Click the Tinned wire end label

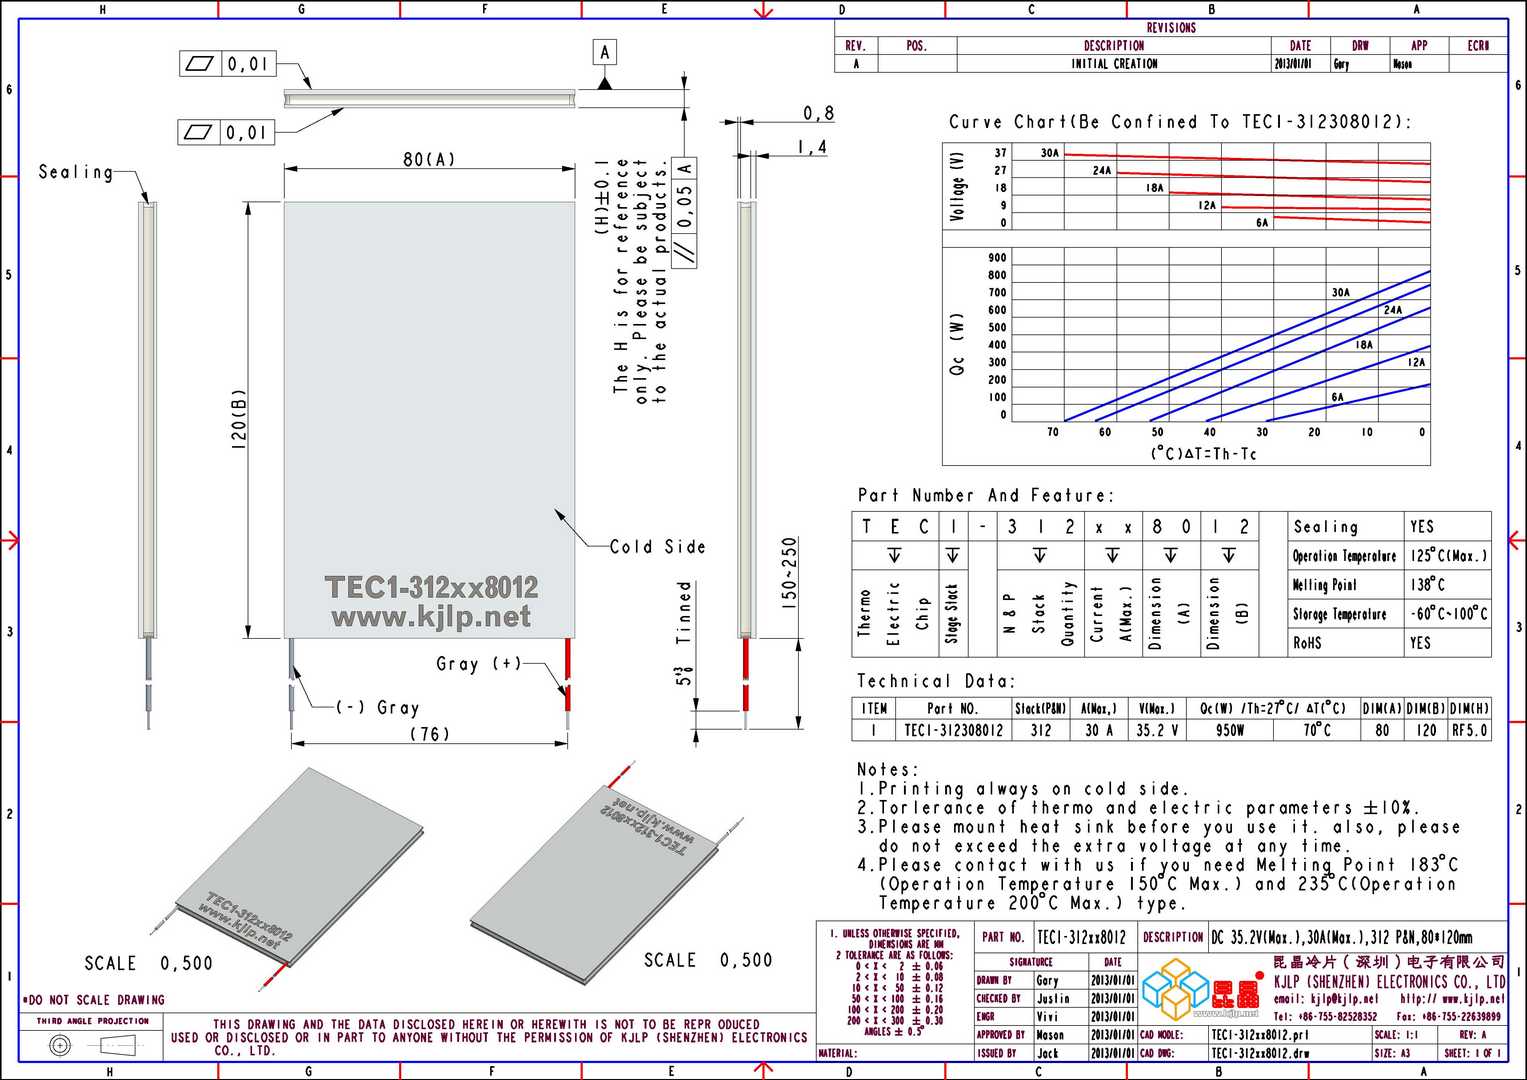[683, 612]
